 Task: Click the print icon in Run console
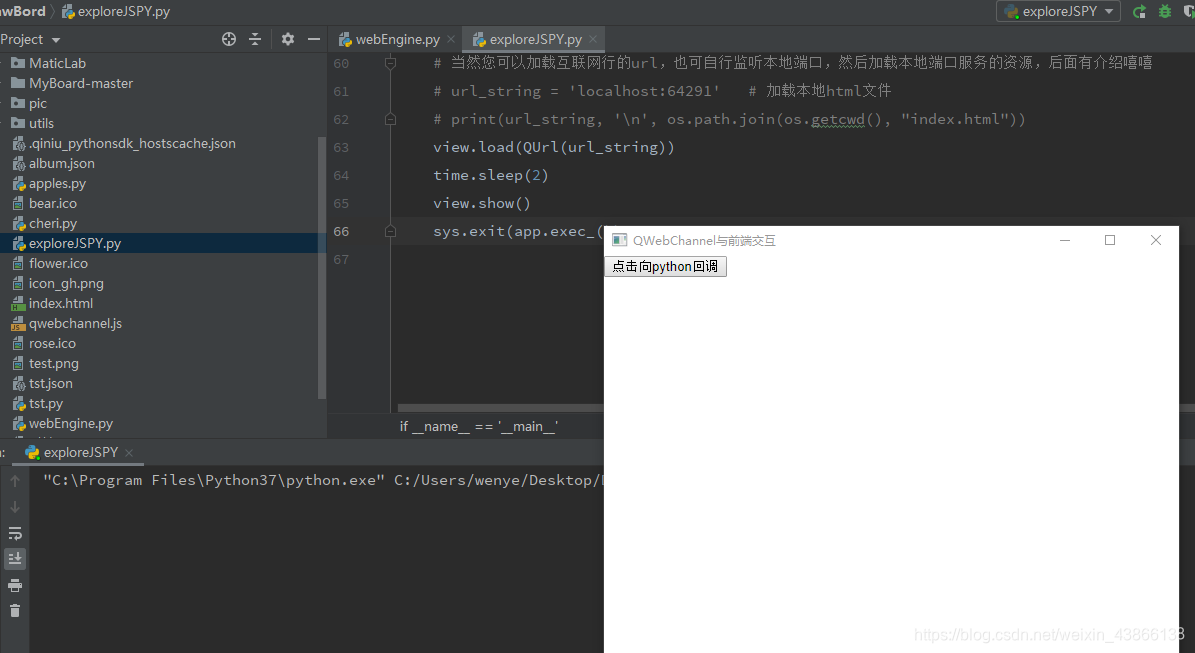pos(14,585)
